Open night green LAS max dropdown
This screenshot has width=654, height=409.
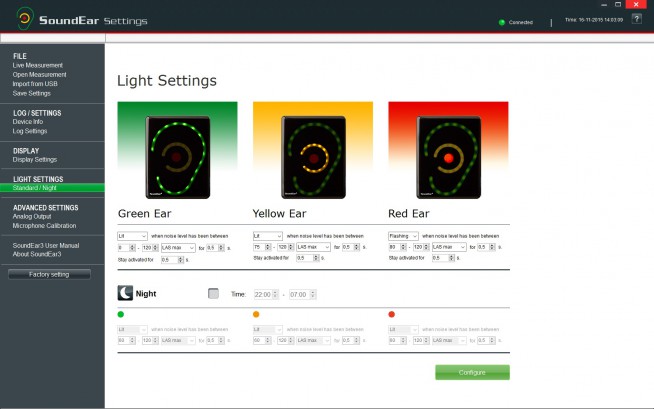tap(179, 341)
